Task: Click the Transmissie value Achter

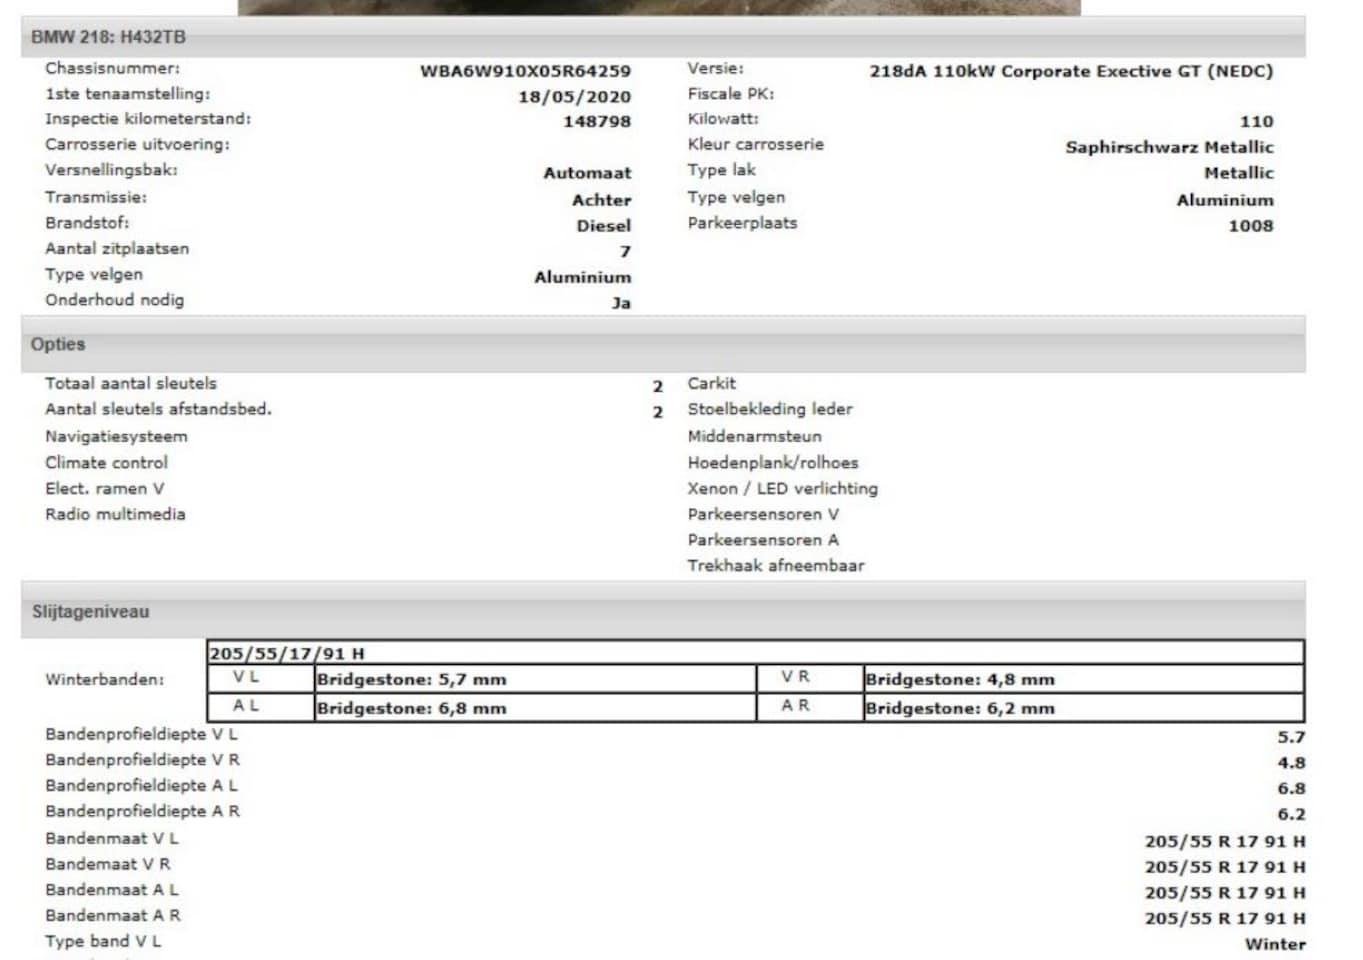Action: coord(601,200)
